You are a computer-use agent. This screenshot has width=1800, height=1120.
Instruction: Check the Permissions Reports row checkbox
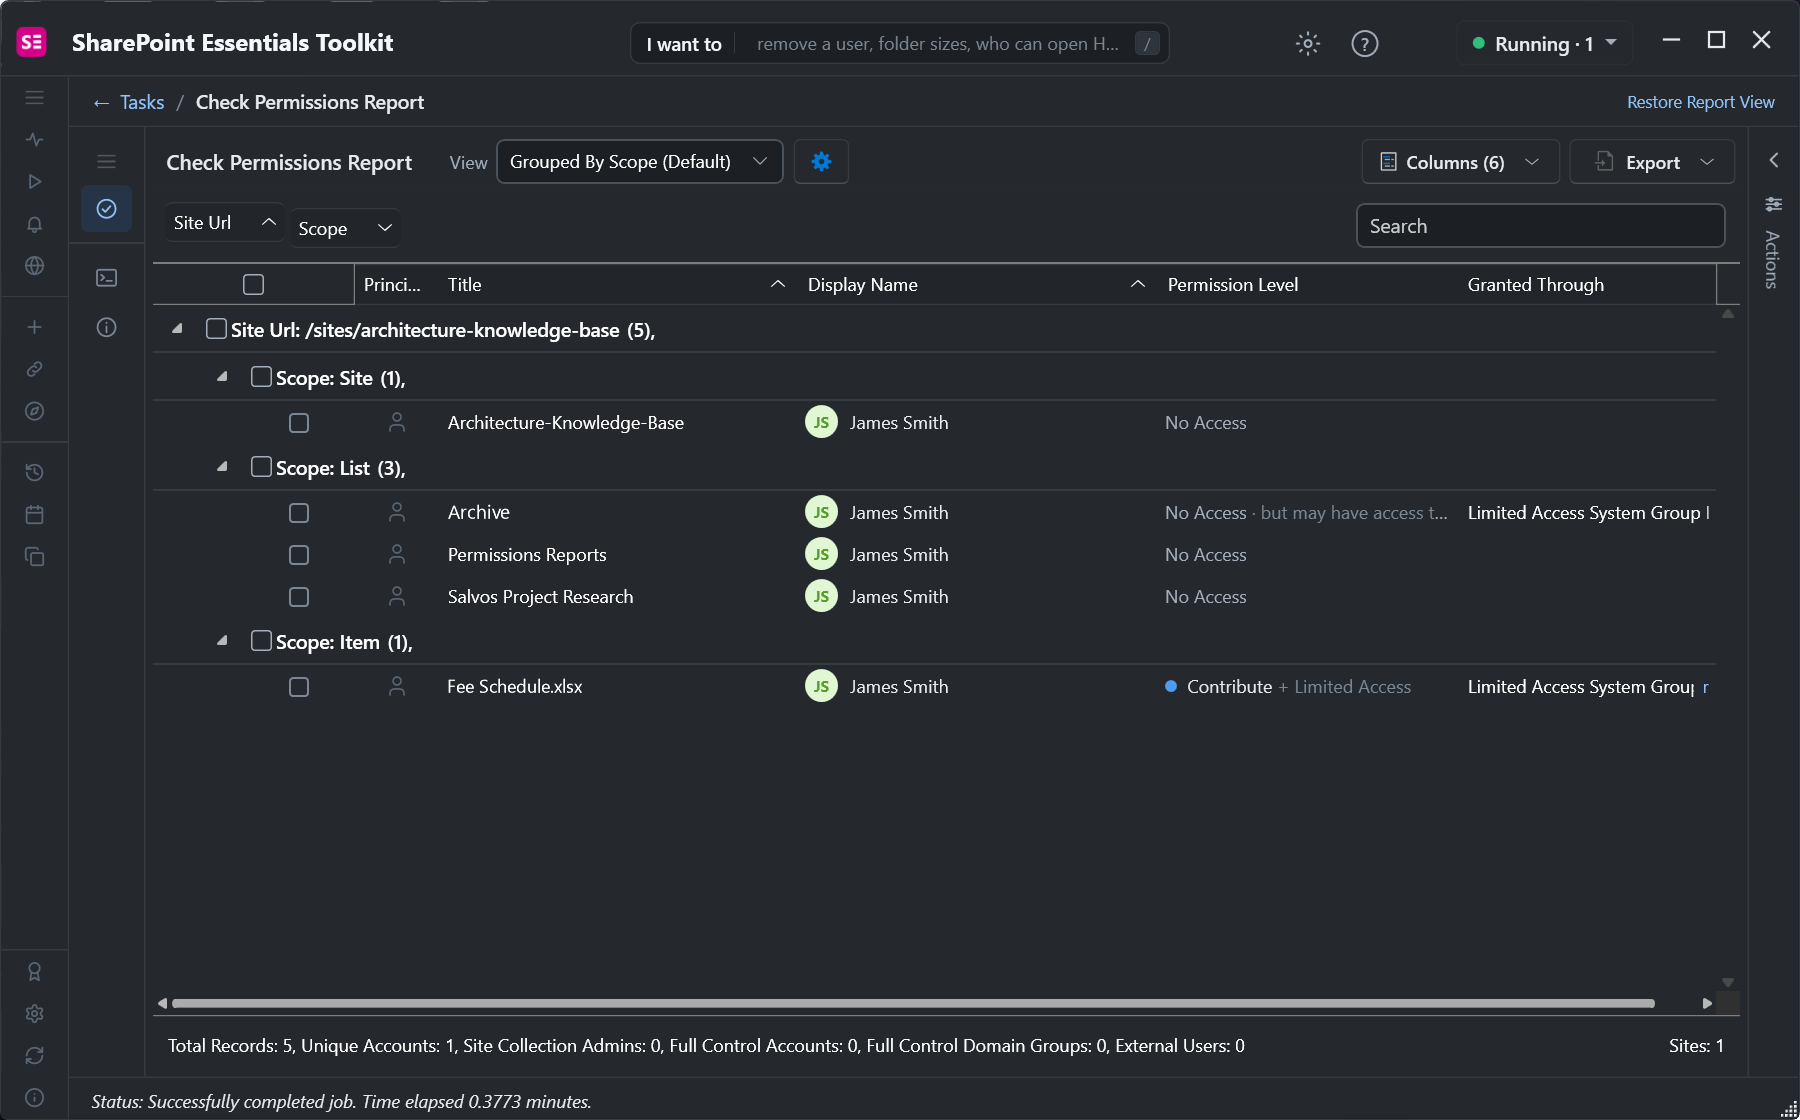pos(299,555)
